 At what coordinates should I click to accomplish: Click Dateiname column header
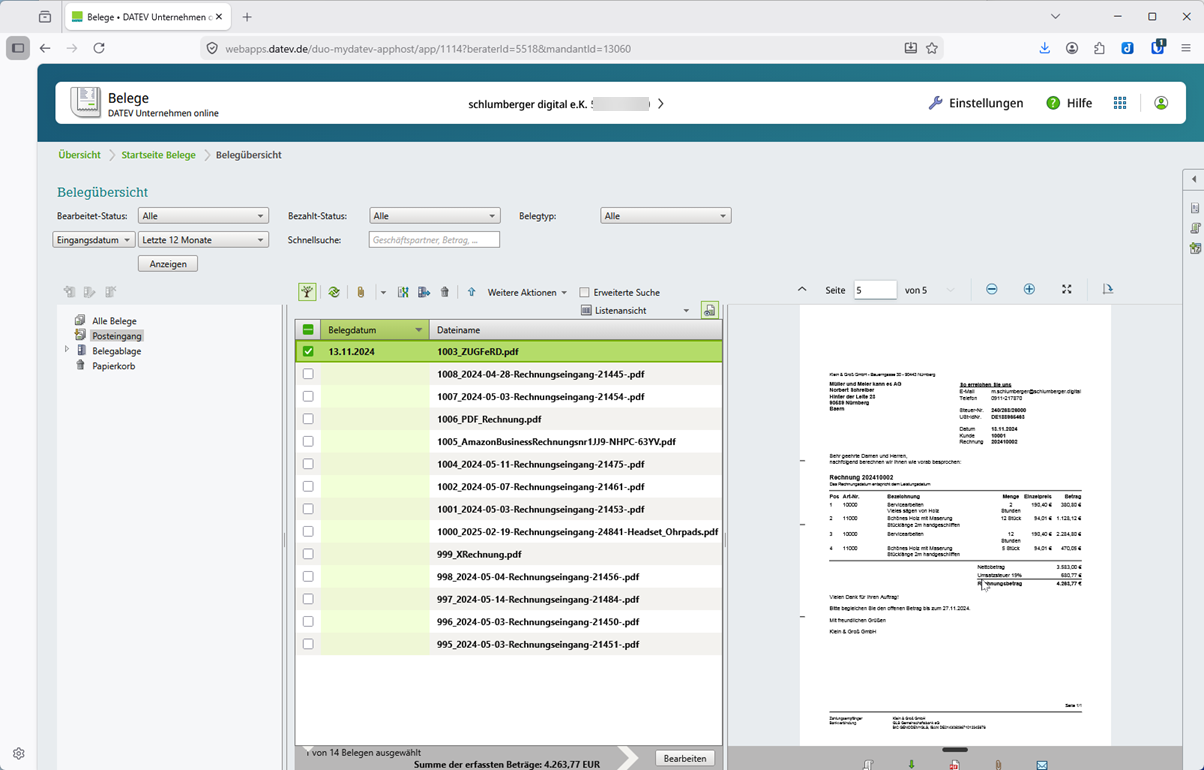click(575, 330)
